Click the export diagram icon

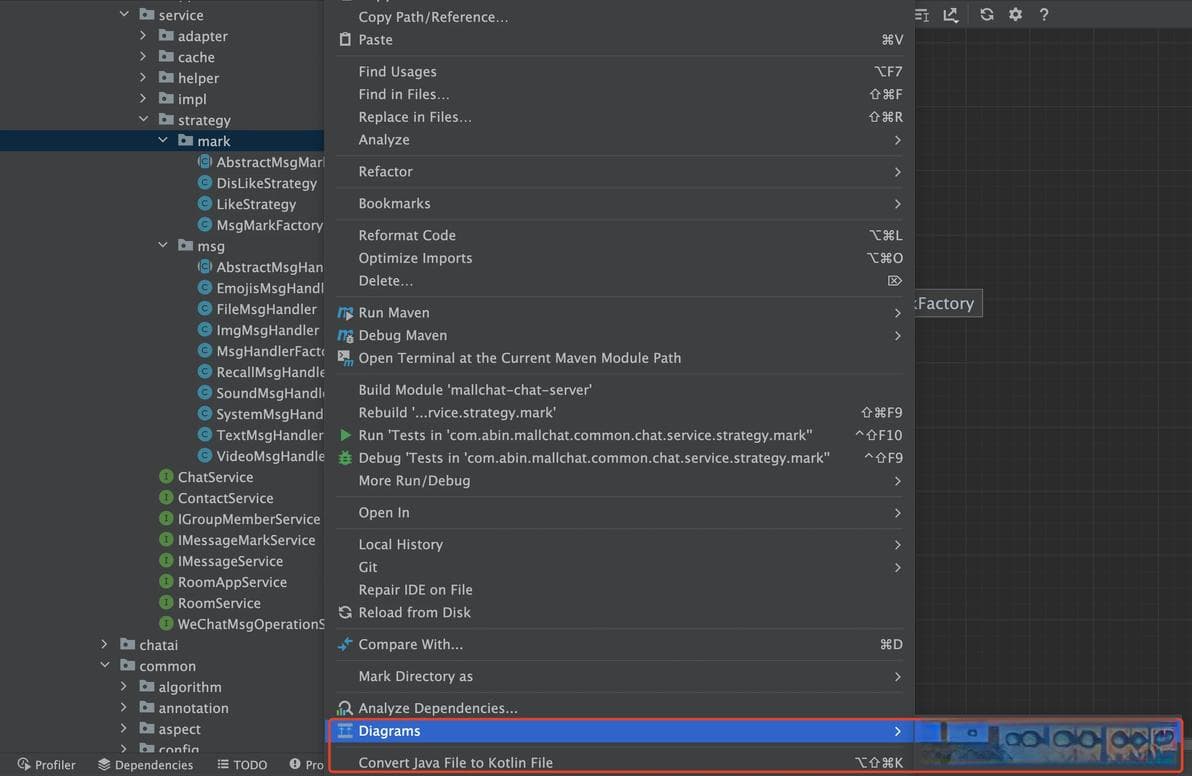click(950, 14)
